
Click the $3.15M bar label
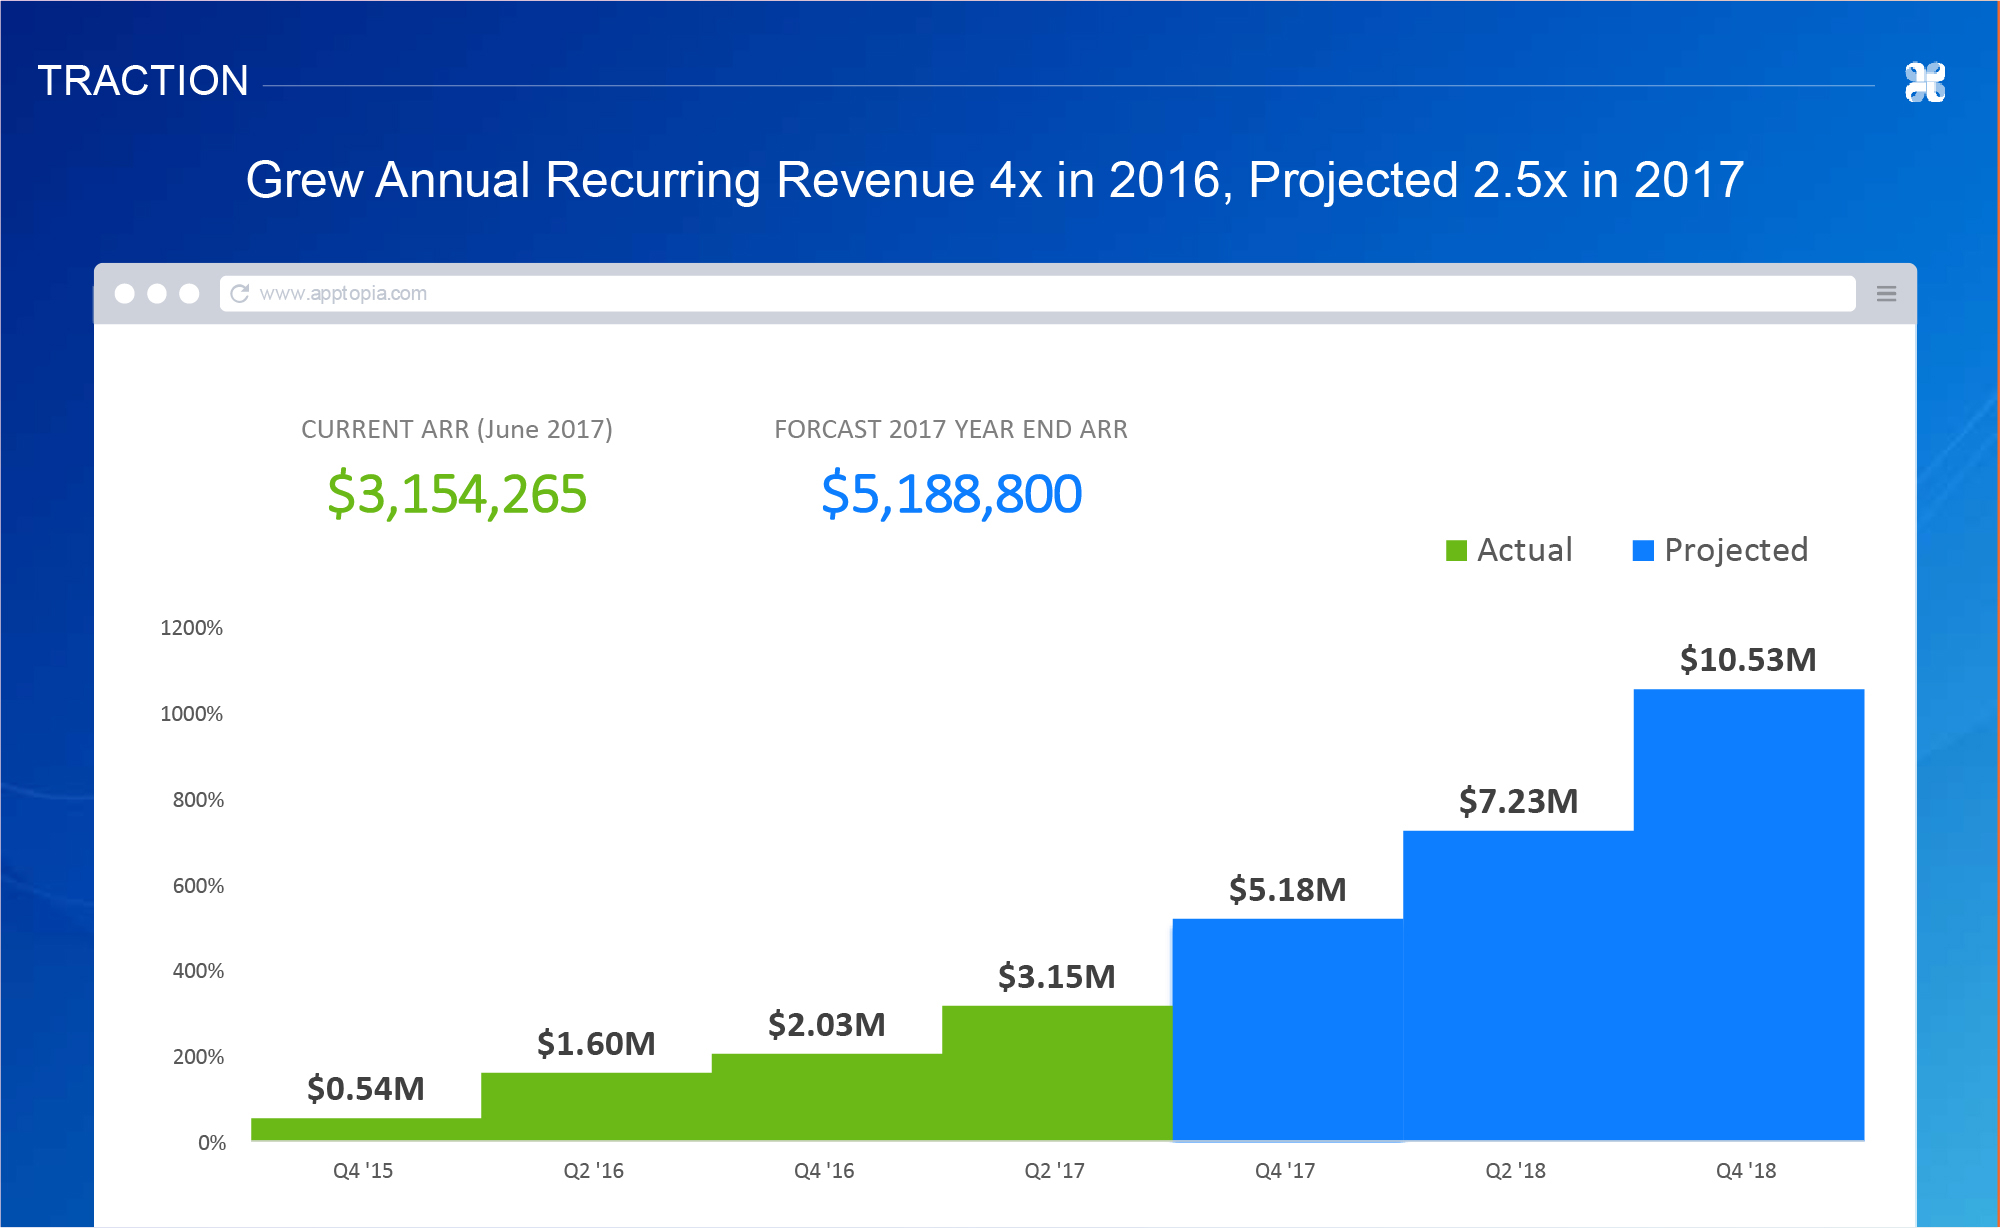(1057, 976)
